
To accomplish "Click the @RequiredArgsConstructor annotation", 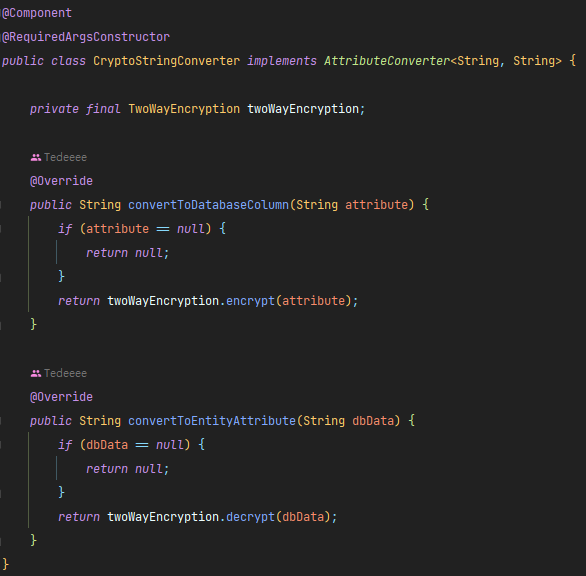I will [x=86, y=37].
